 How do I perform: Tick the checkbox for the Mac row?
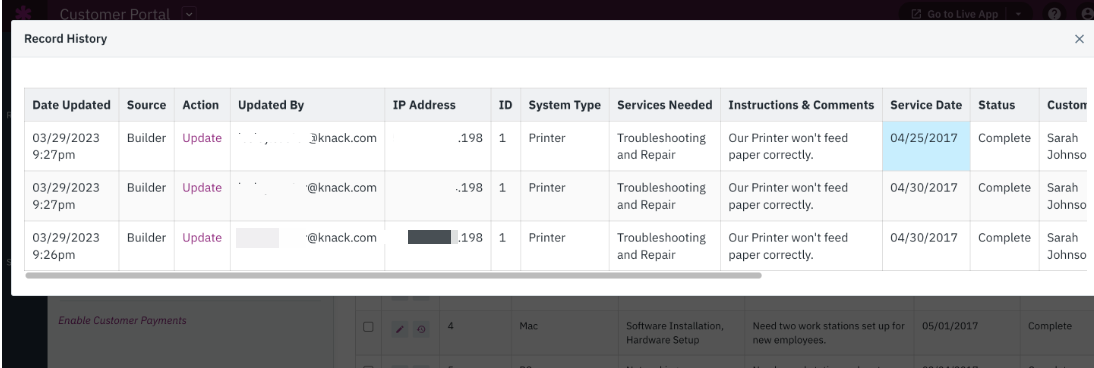click(368, 326)
